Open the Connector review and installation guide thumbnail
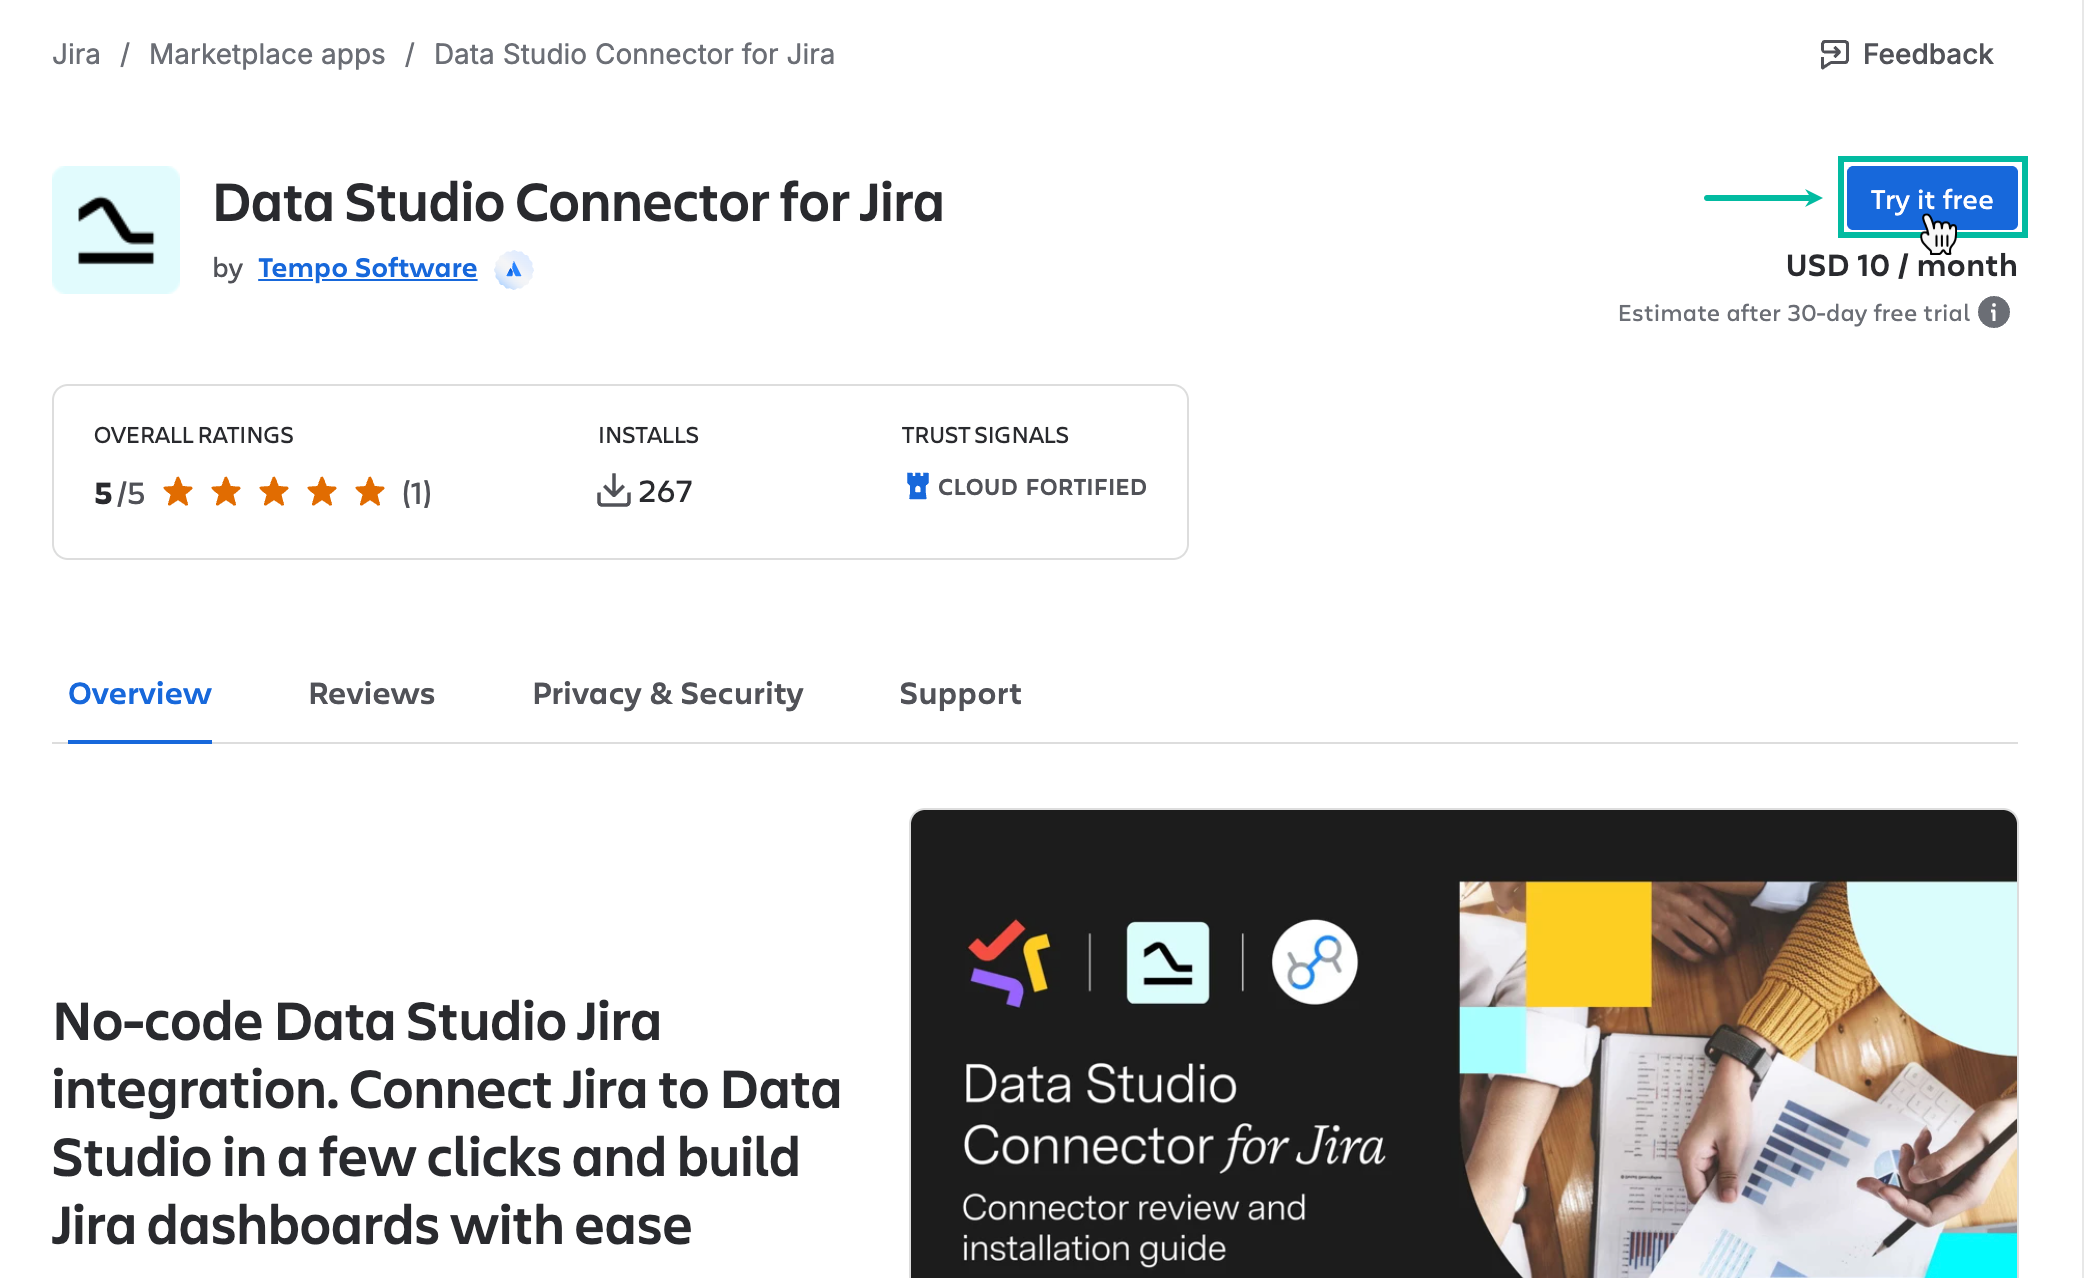Viewport: 2084px width, 1278px height. point(1463,1043)
